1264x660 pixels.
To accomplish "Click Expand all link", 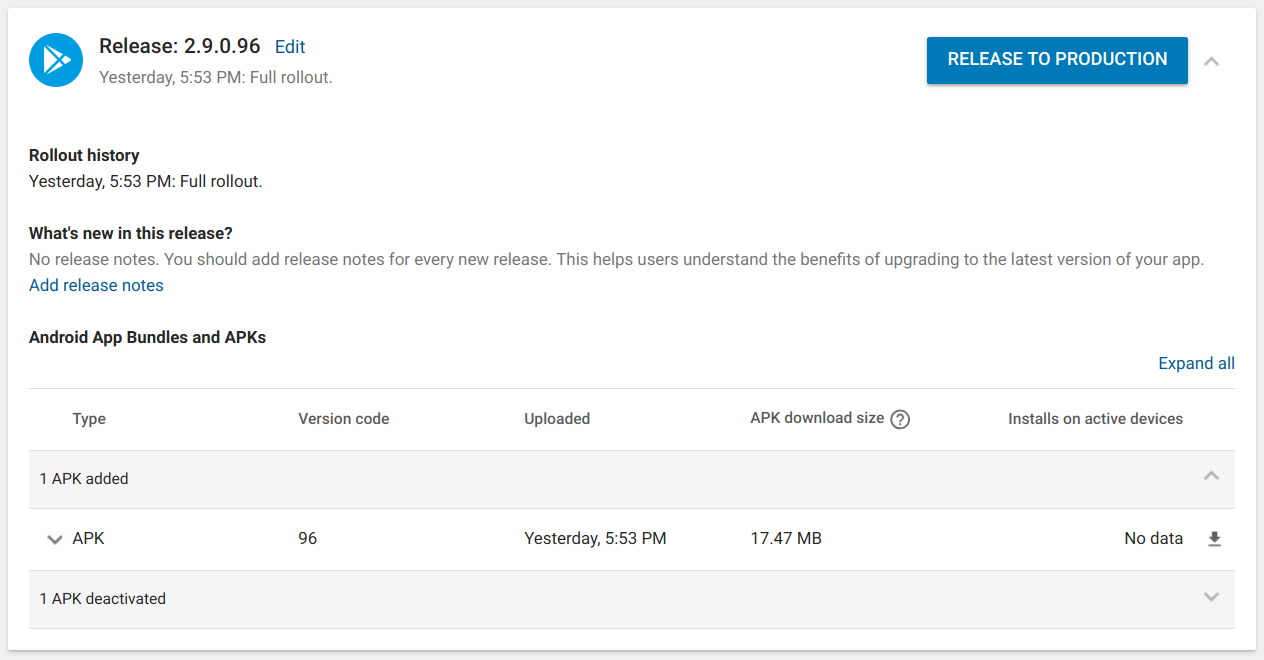I will click(x=1196, y=363).
